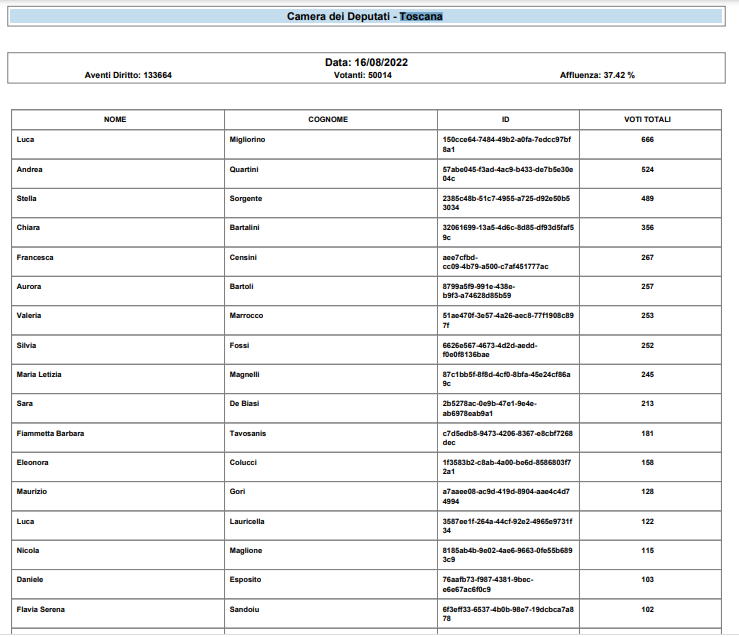Click the COGNOME column header
This screenshot has width=739, height=637.
click(328, 120)
